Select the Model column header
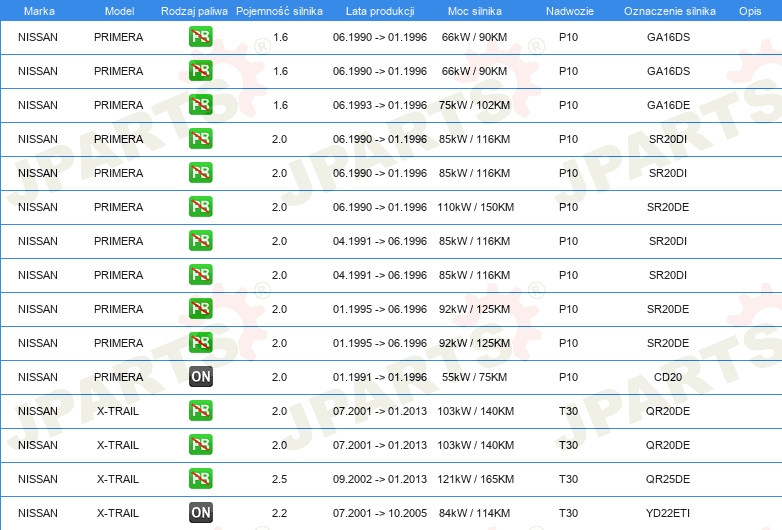 (119, 11)
